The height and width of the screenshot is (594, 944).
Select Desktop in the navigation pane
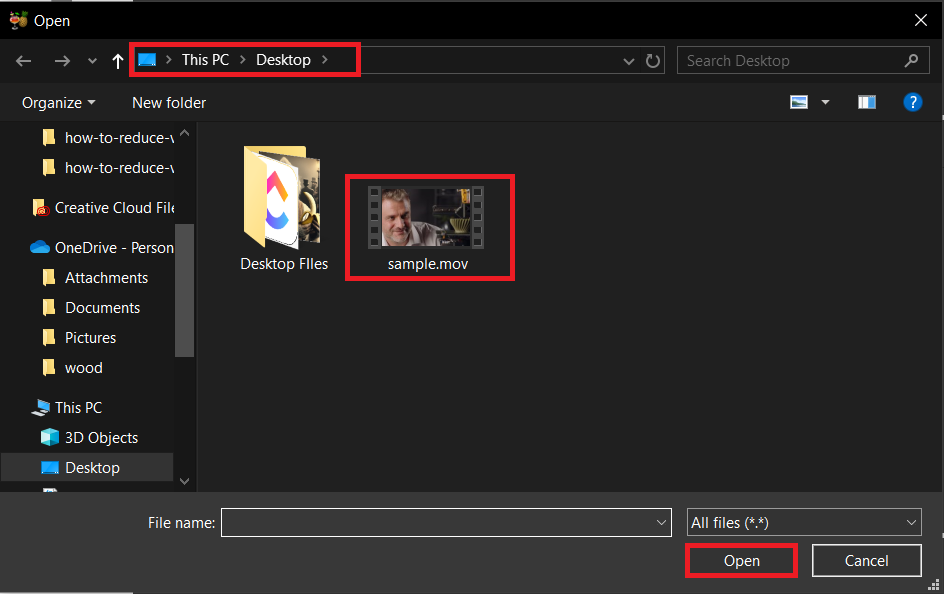click(x=94, y=467)
